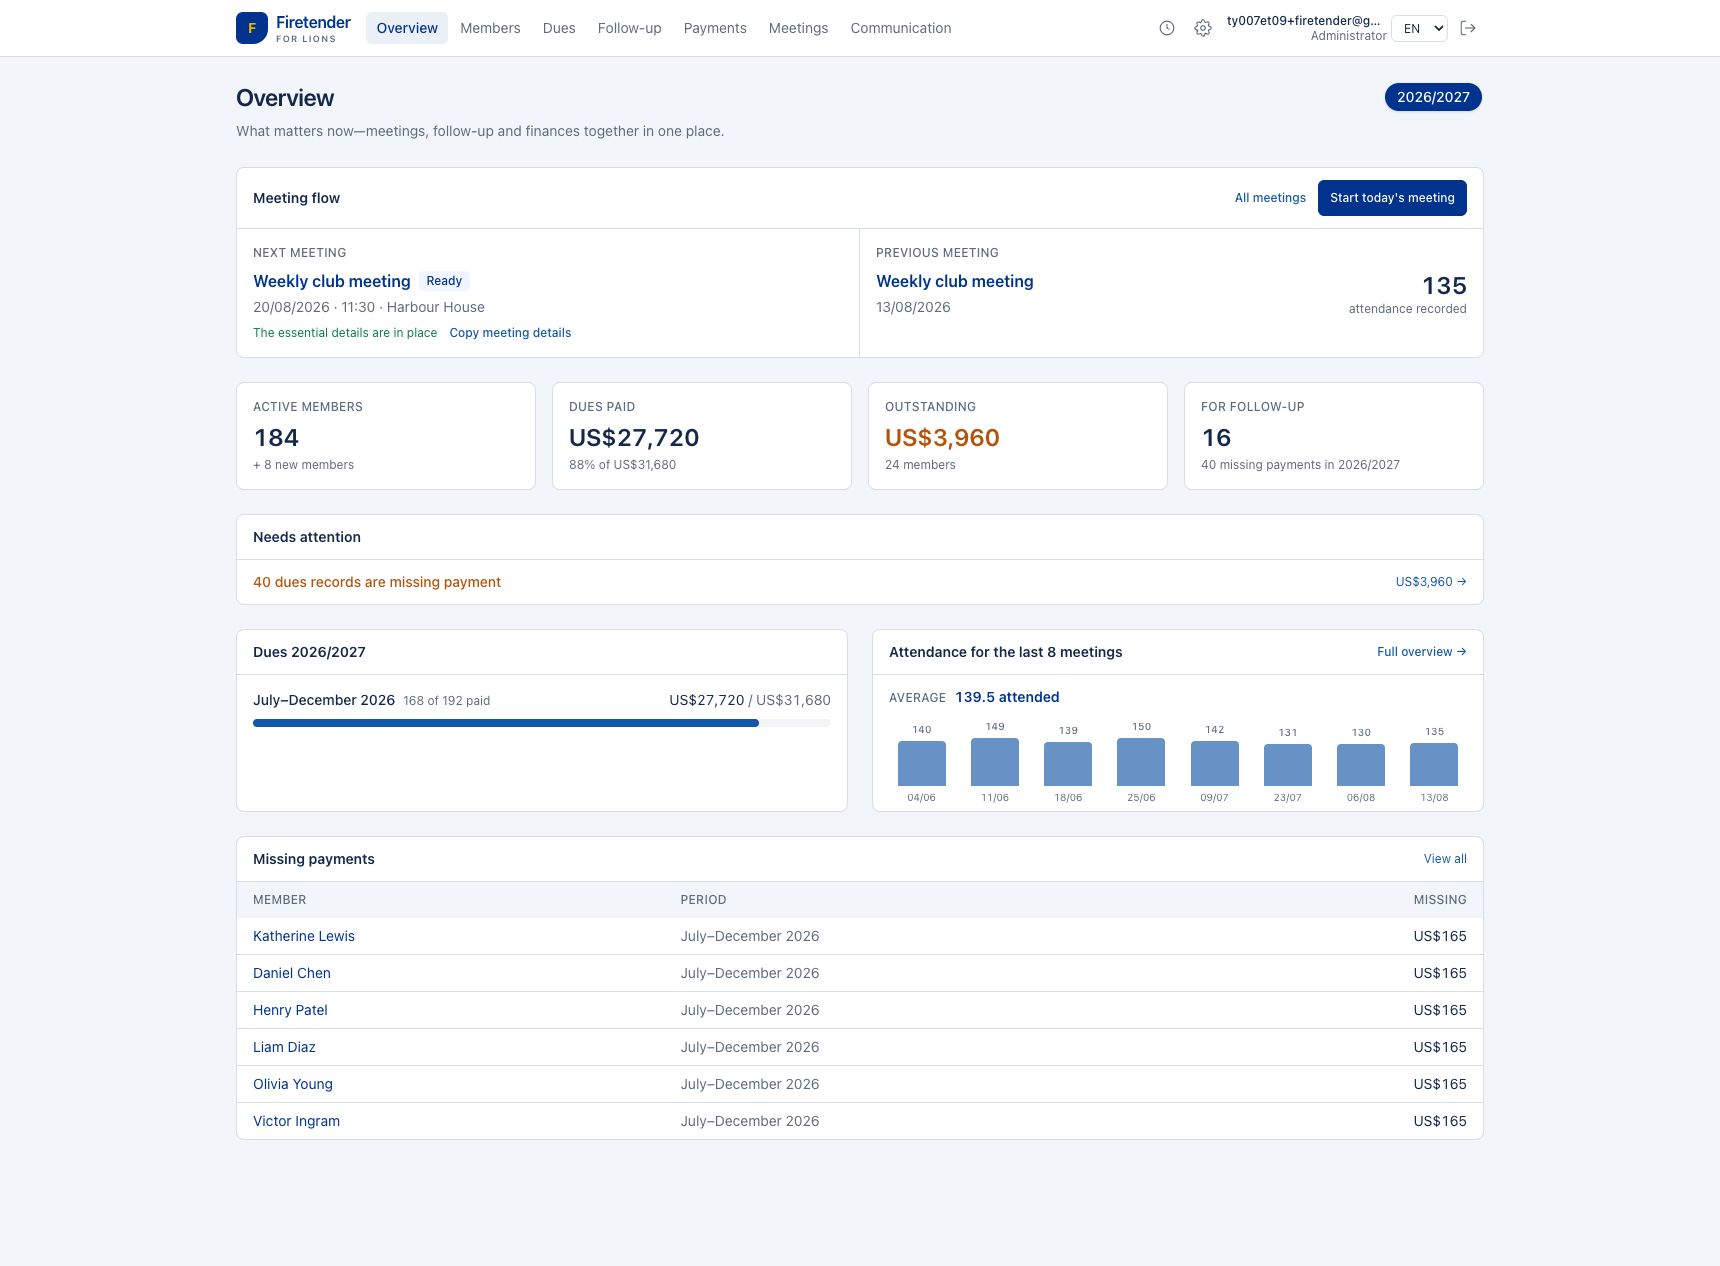Image resolution: width=1720 pixels, height=1266 pixels.
Task: Switch to the Members tab
Action: [490, 28]
